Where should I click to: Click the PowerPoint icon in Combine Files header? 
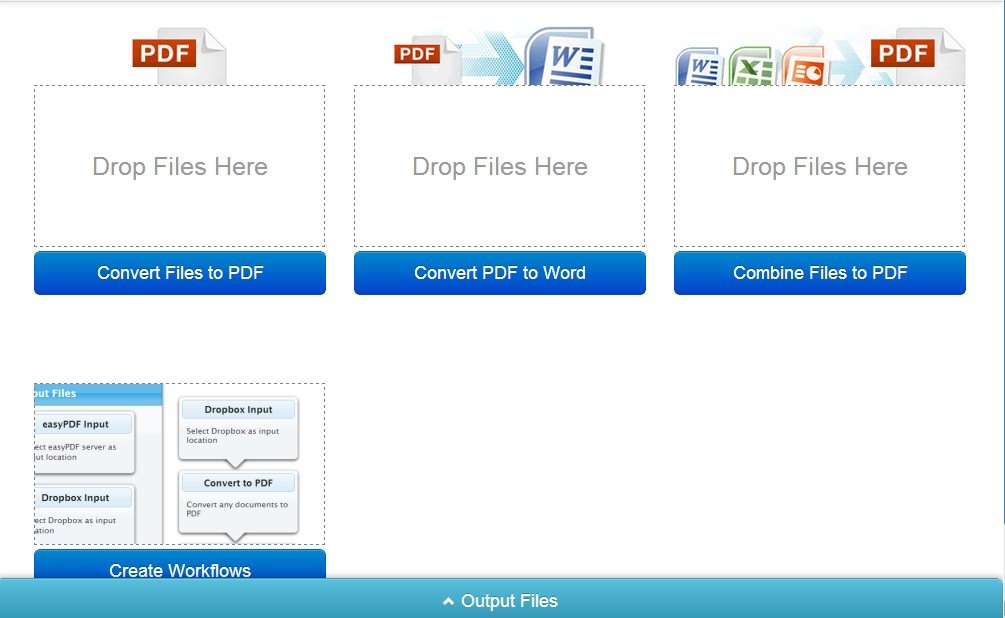[x=805, y=67]
